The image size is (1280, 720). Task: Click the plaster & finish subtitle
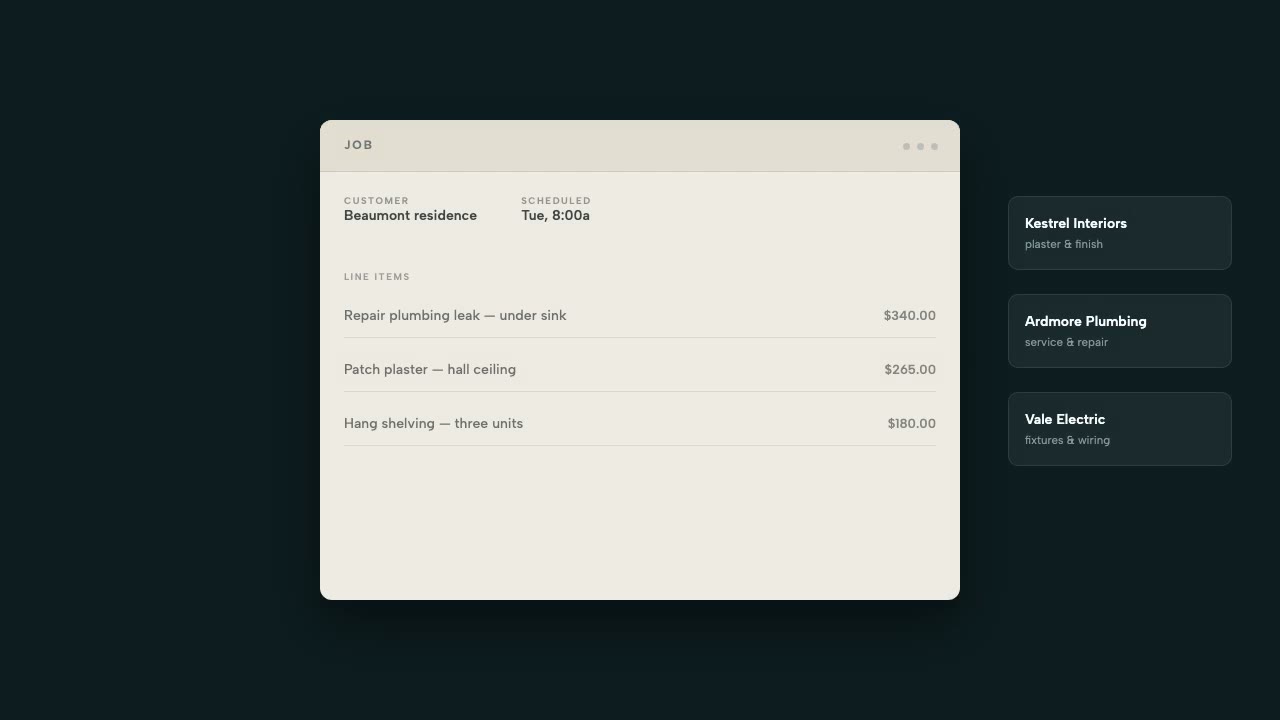coord(1064,244)
